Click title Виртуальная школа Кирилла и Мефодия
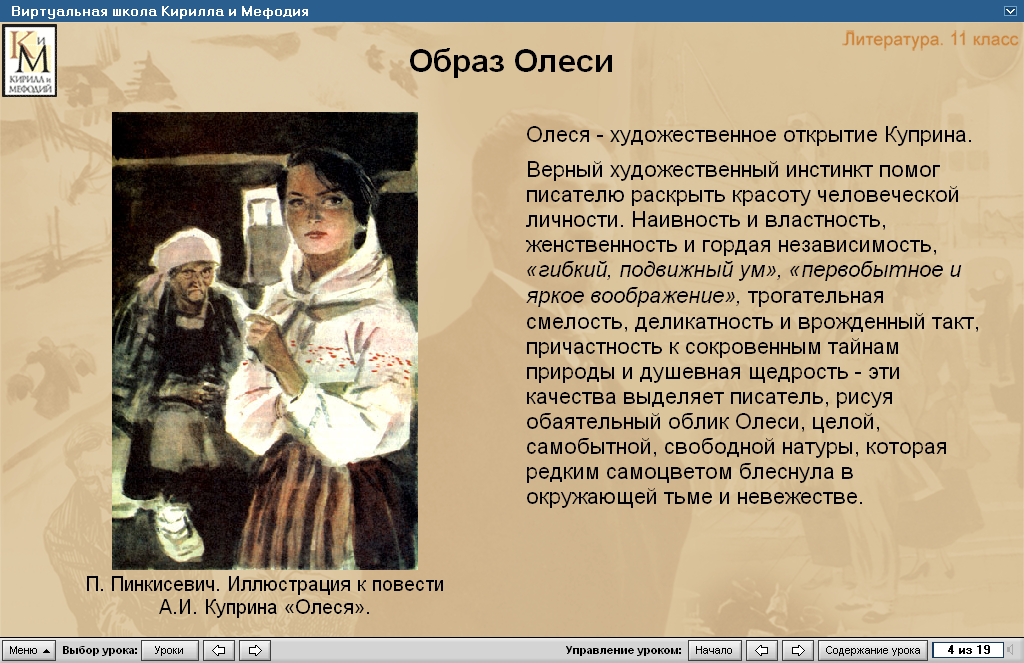This screenshot has width=1024, height=663. pyautogui.click(x=160, y=11)
